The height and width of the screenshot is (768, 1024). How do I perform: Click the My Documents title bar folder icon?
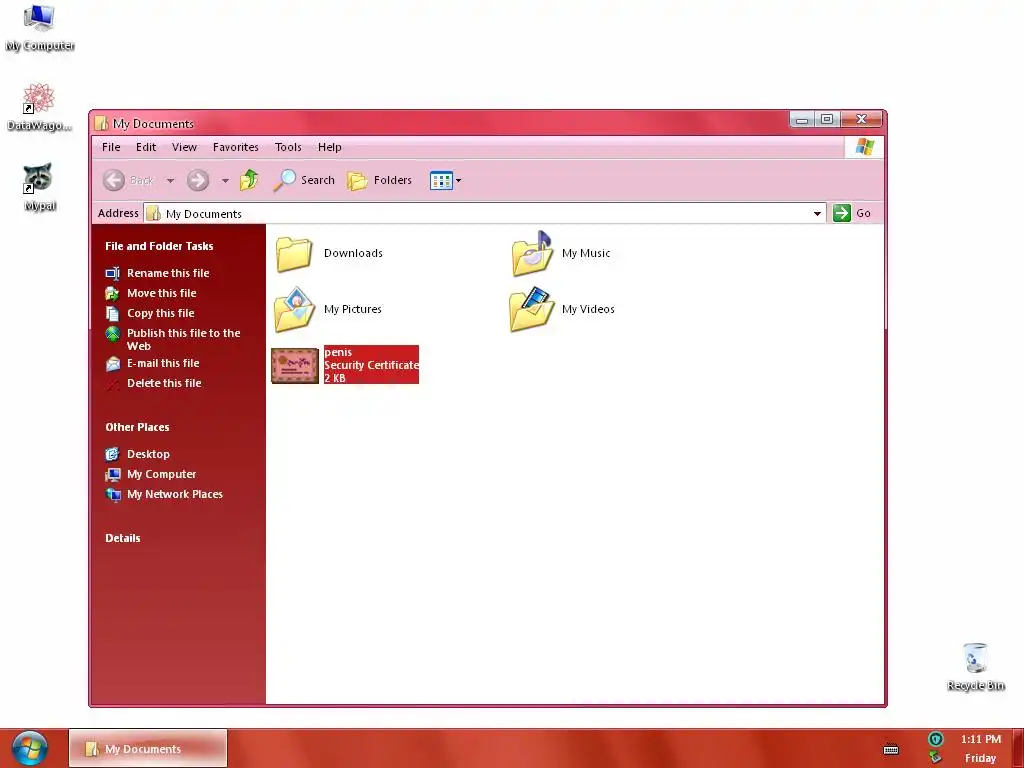(101, 123)
